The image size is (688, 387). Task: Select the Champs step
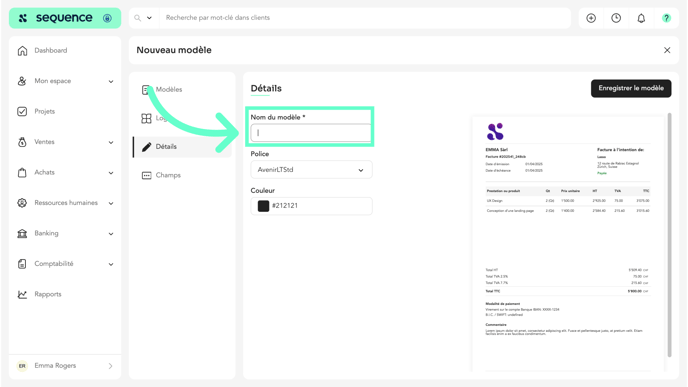pos(168,175)
